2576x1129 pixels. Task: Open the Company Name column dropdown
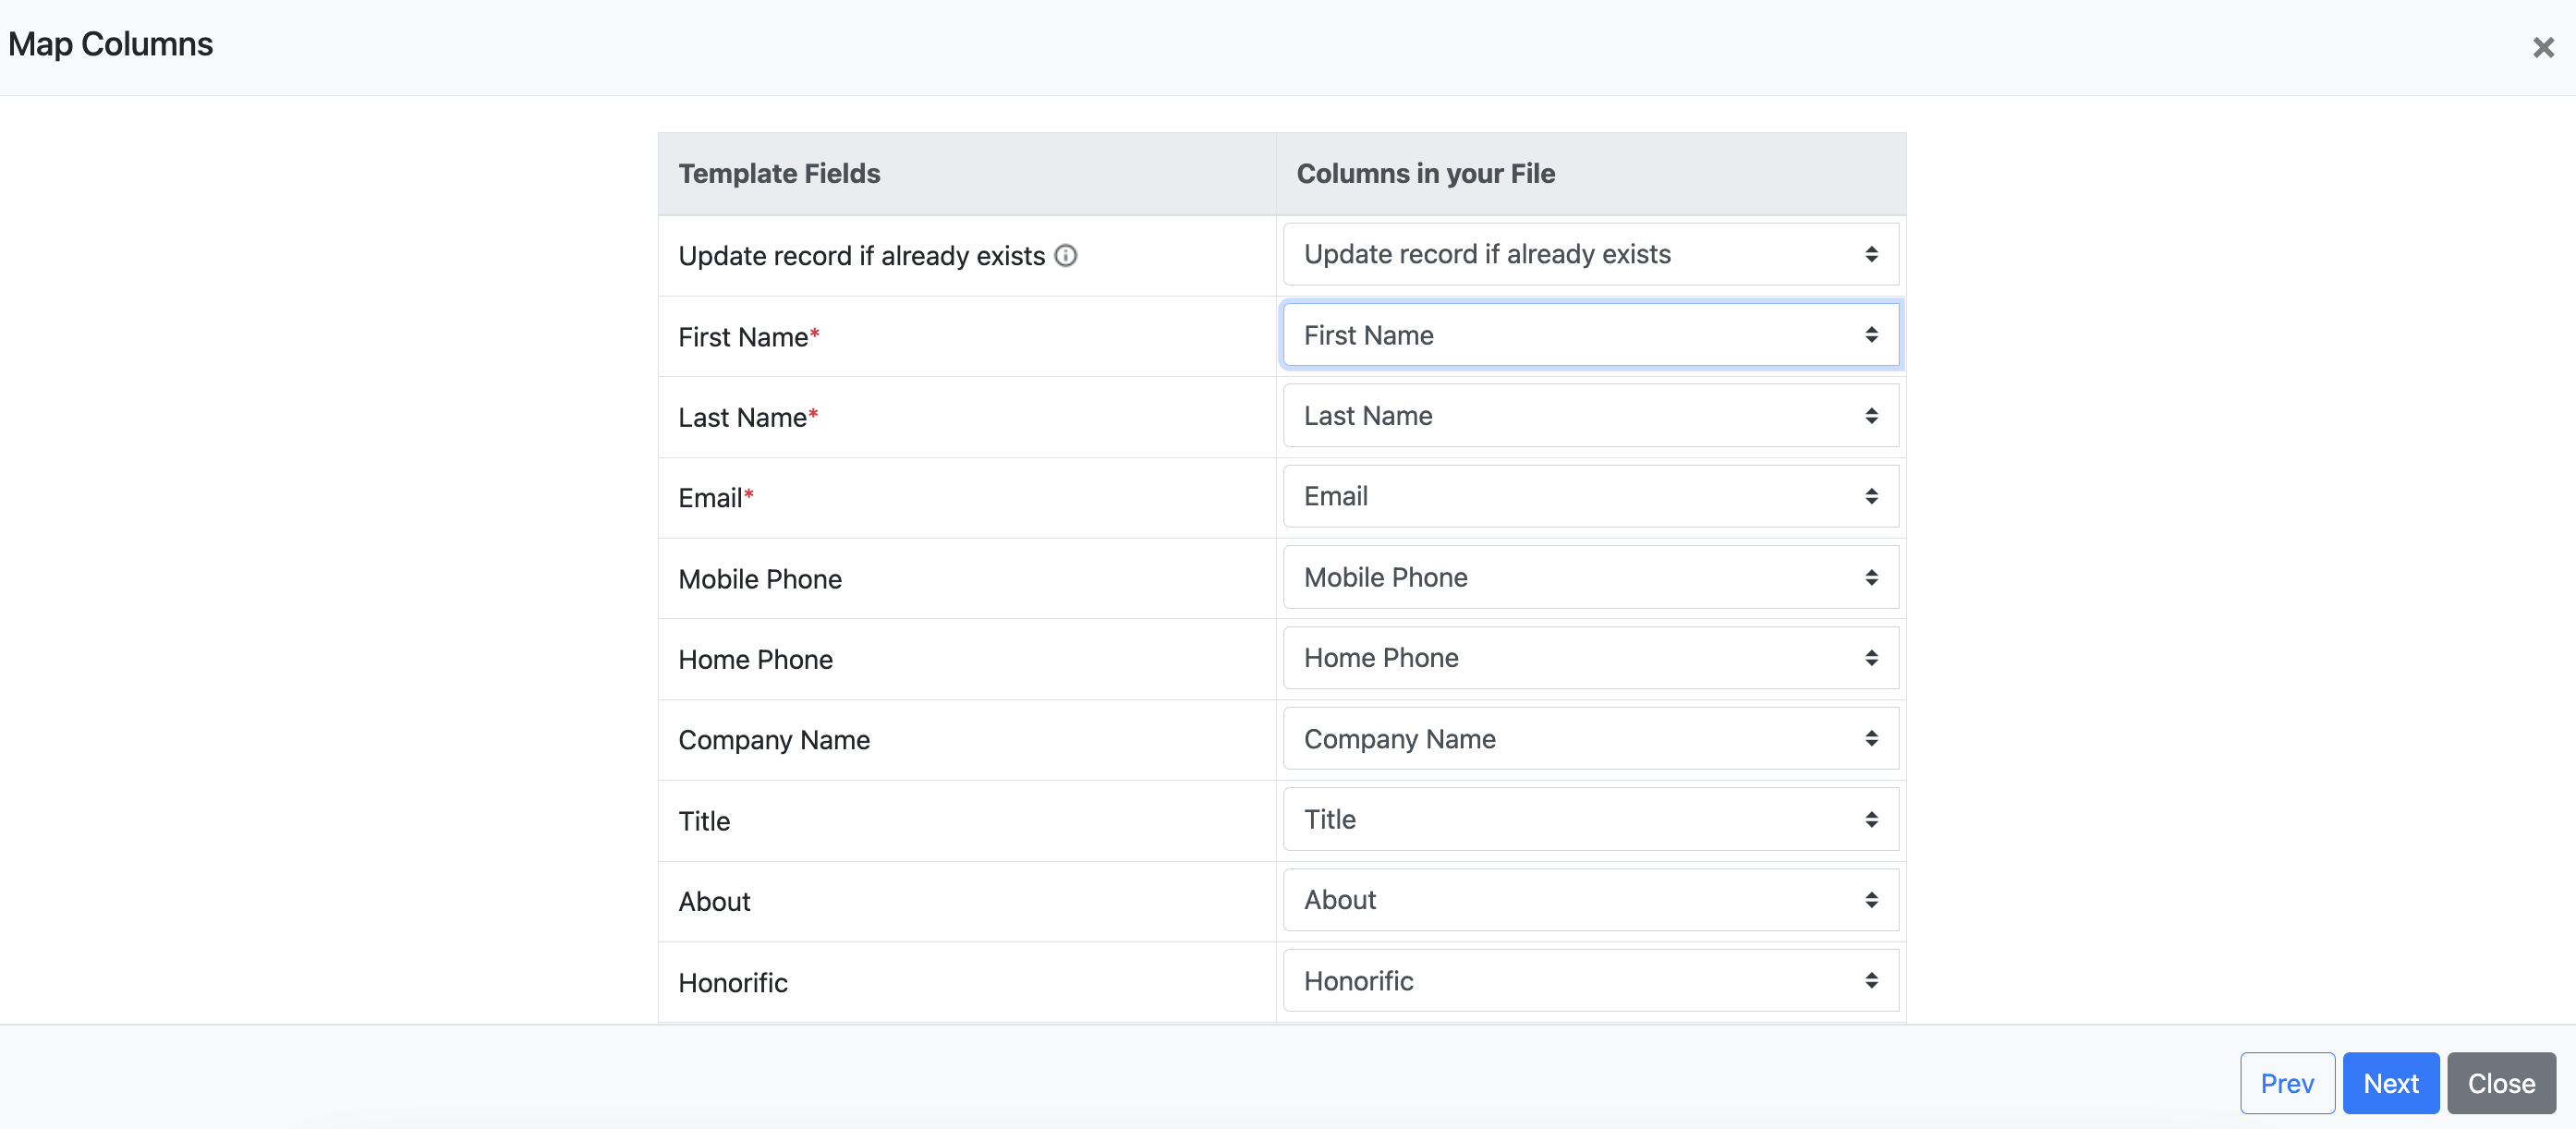pos(1590,739)
